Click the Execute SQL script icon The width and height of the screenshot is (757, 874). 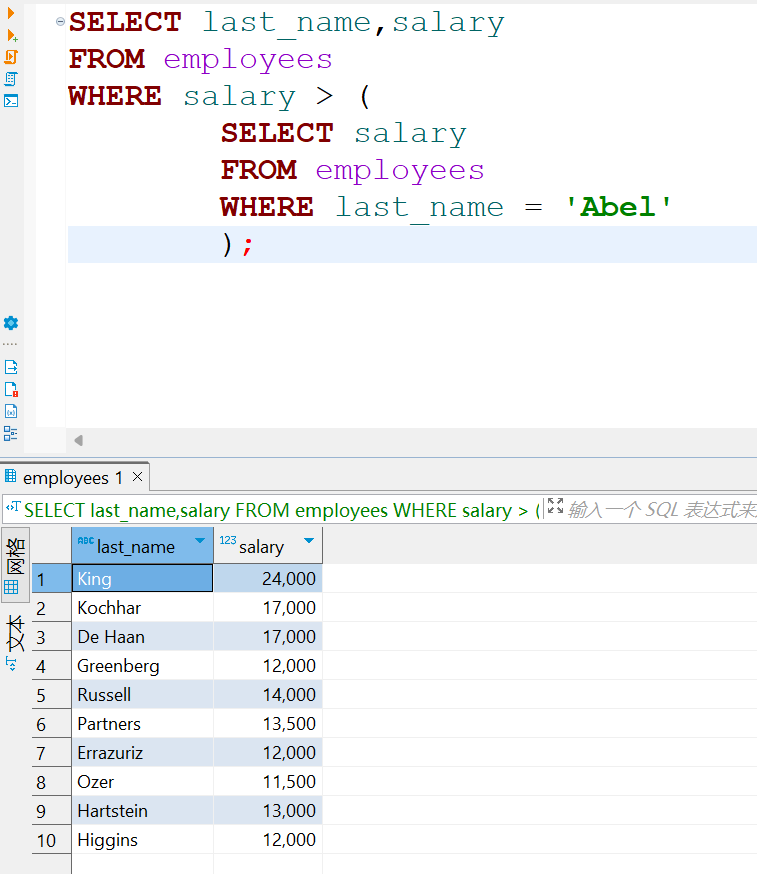pyautogui.click(x=11, y=57)
